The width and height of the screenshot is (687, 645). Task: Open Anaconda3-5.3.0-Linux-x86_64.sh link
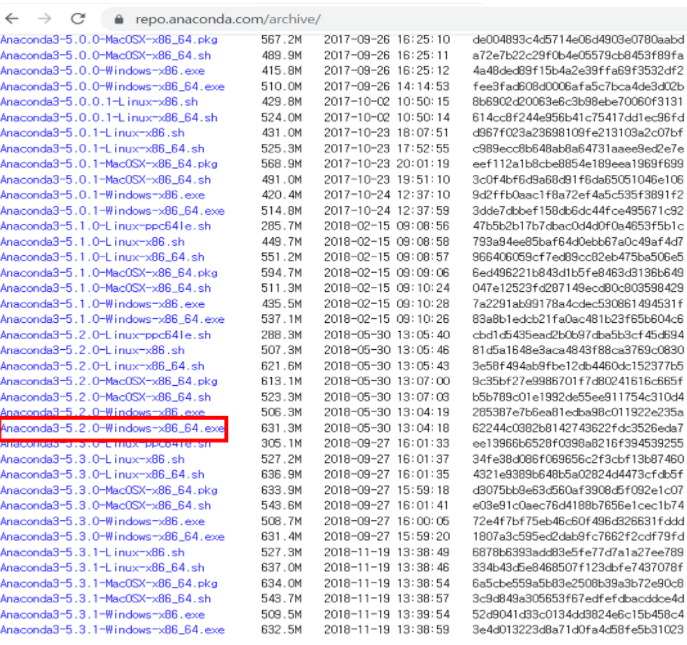pyautogui.click(x=102, y=475)
